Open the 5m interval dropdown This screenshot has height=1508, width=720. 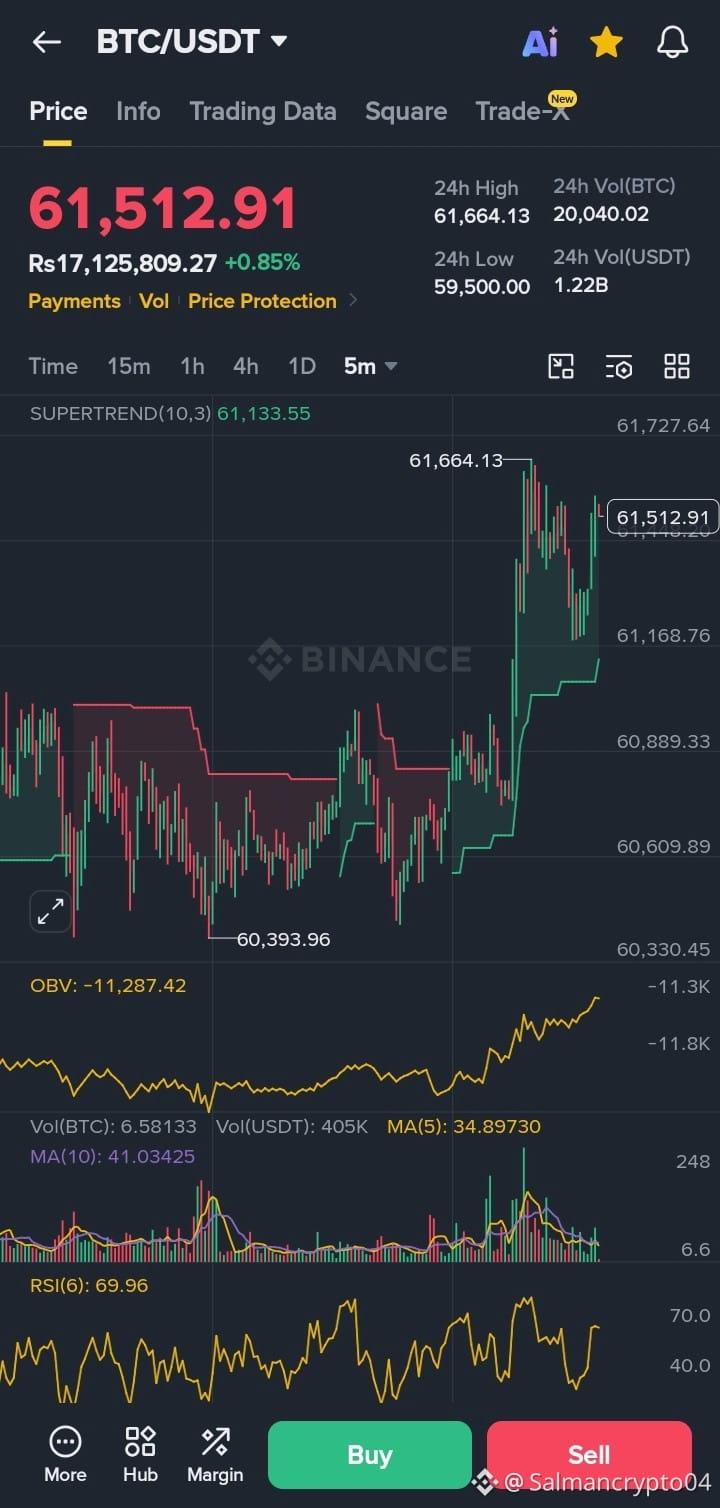coord(371,366)
